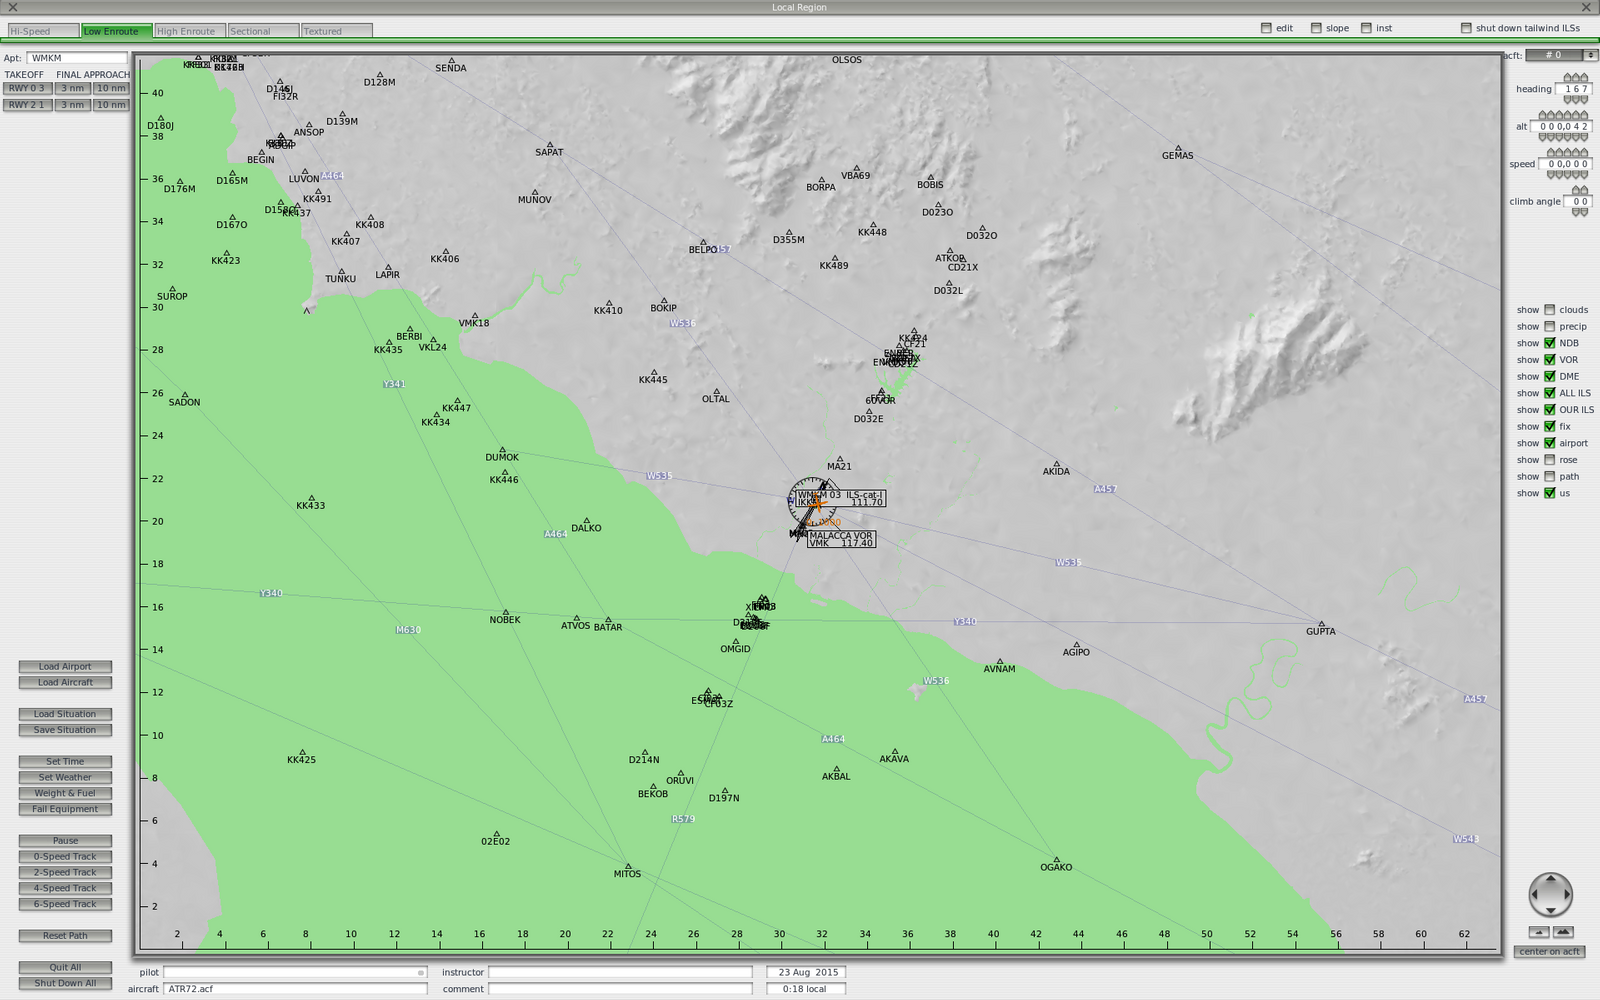Pan map right with the pan pad's right arrow

pos(1567,895)
